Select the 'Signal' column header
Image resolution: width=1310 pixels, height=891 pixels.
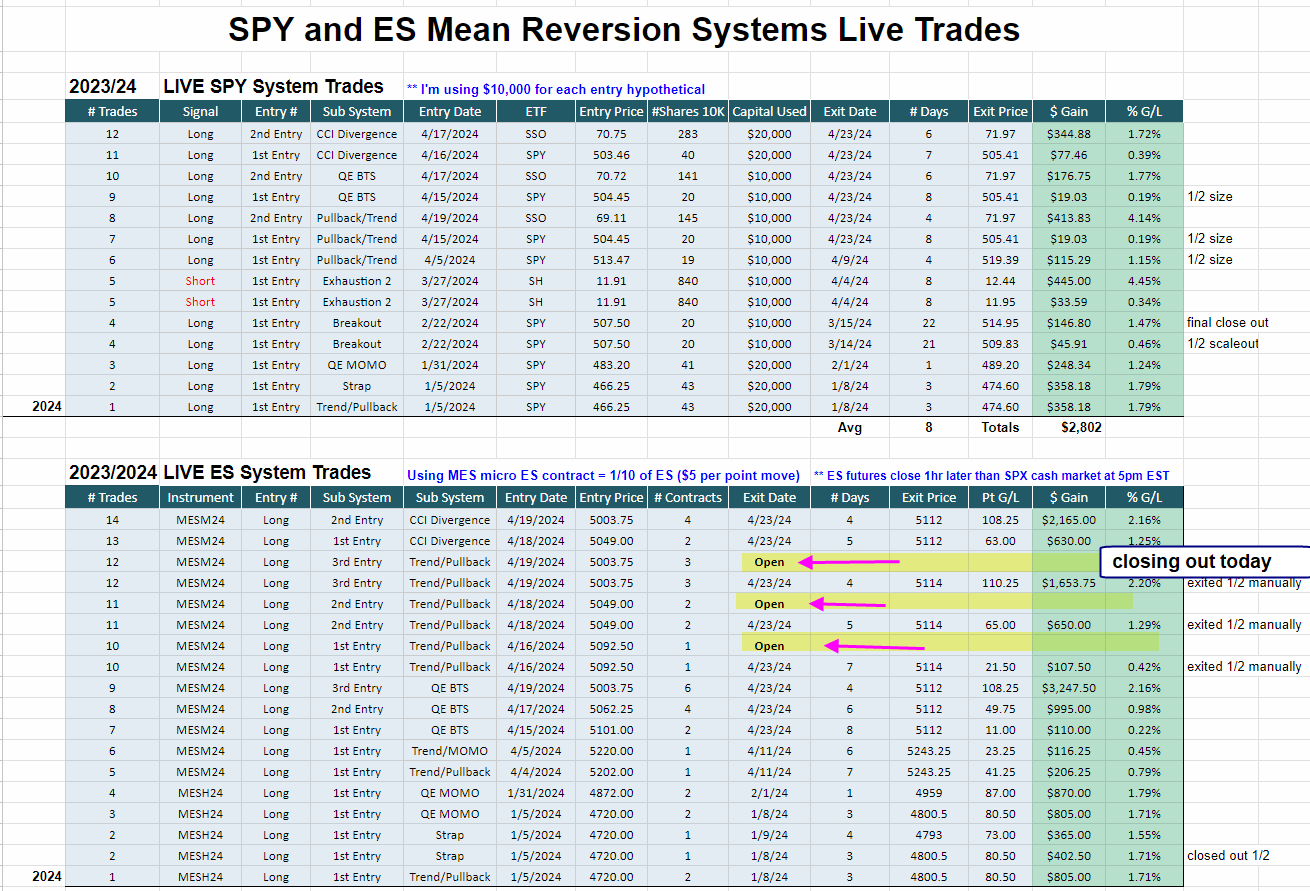click(200, 111)
